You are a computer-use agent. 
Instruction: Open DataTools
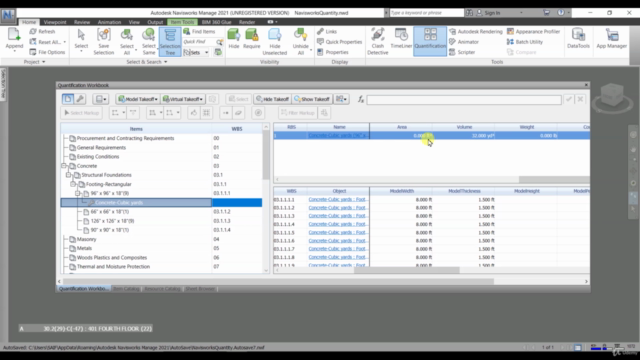[x=578, y=39]
